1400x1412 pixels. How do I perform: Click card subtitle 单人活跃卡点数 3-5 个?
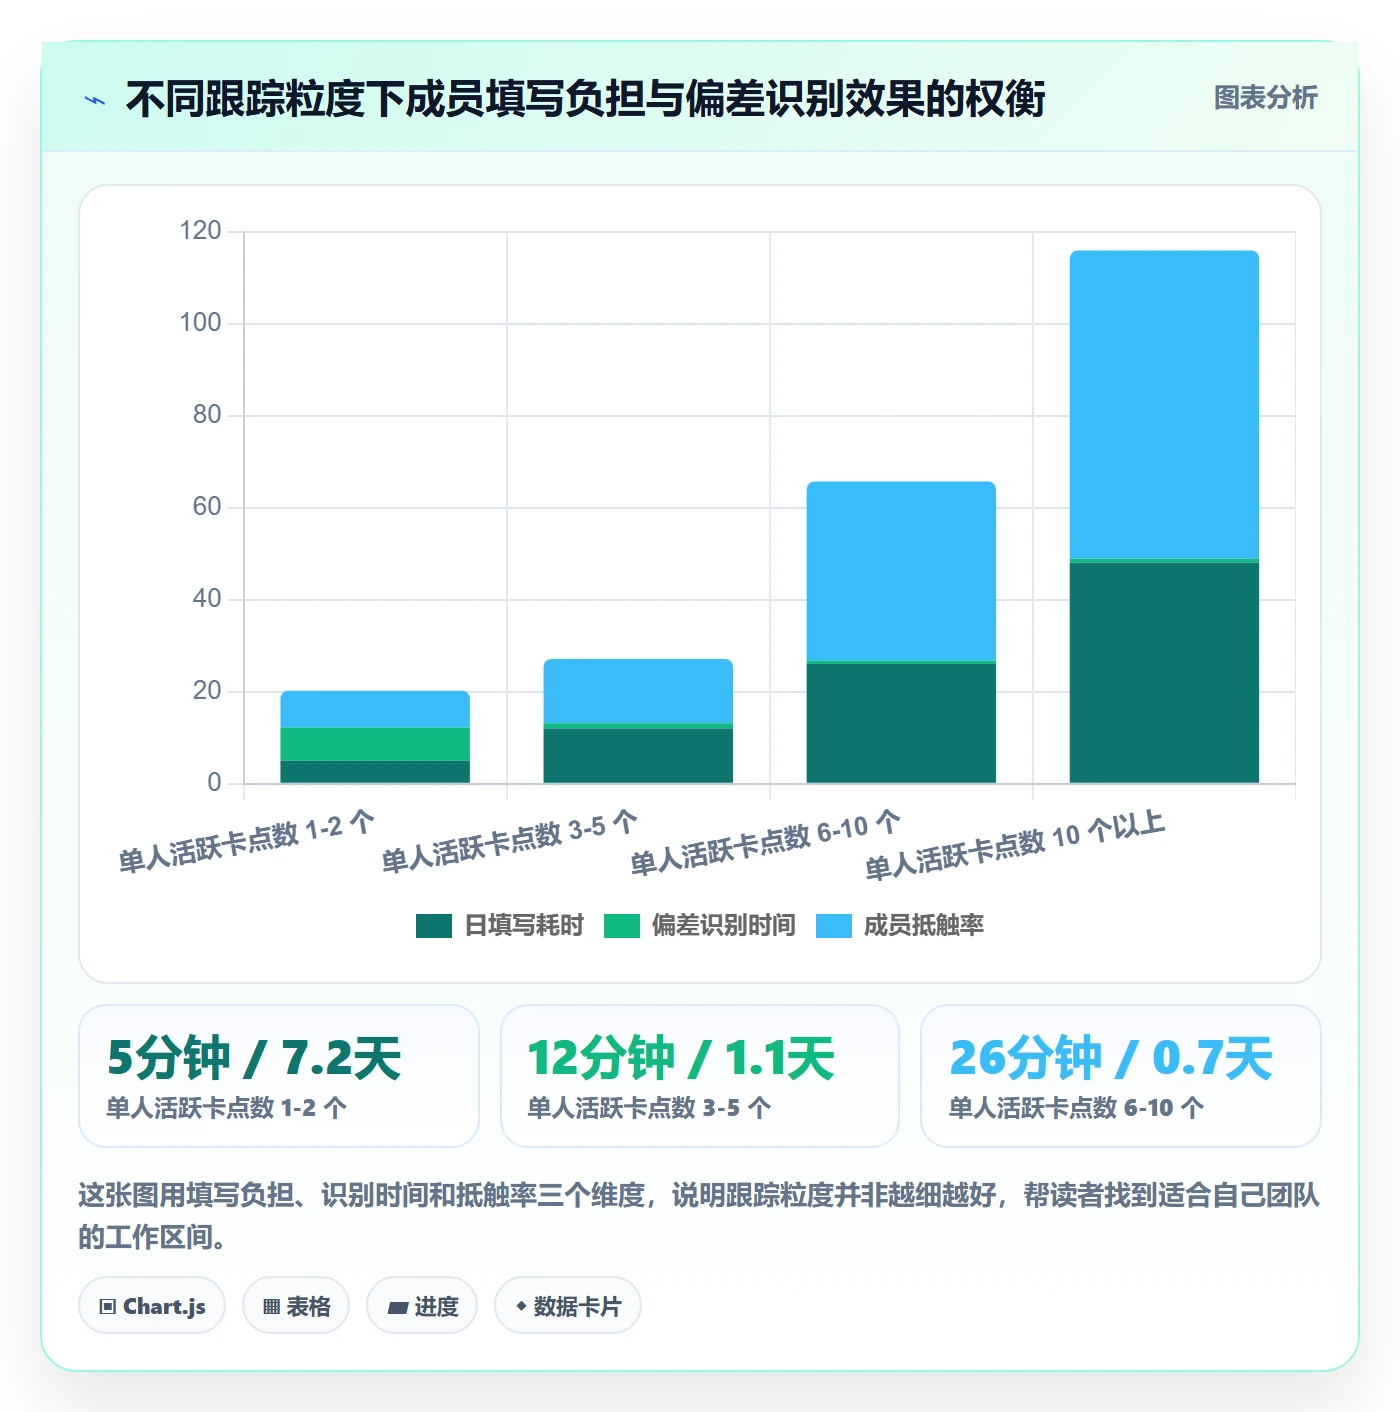649,1108
